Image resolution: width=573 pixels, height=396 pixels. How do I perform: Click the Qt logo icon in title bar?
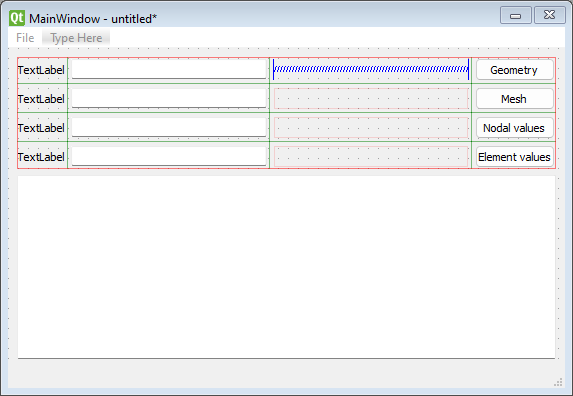pos(17,18)
